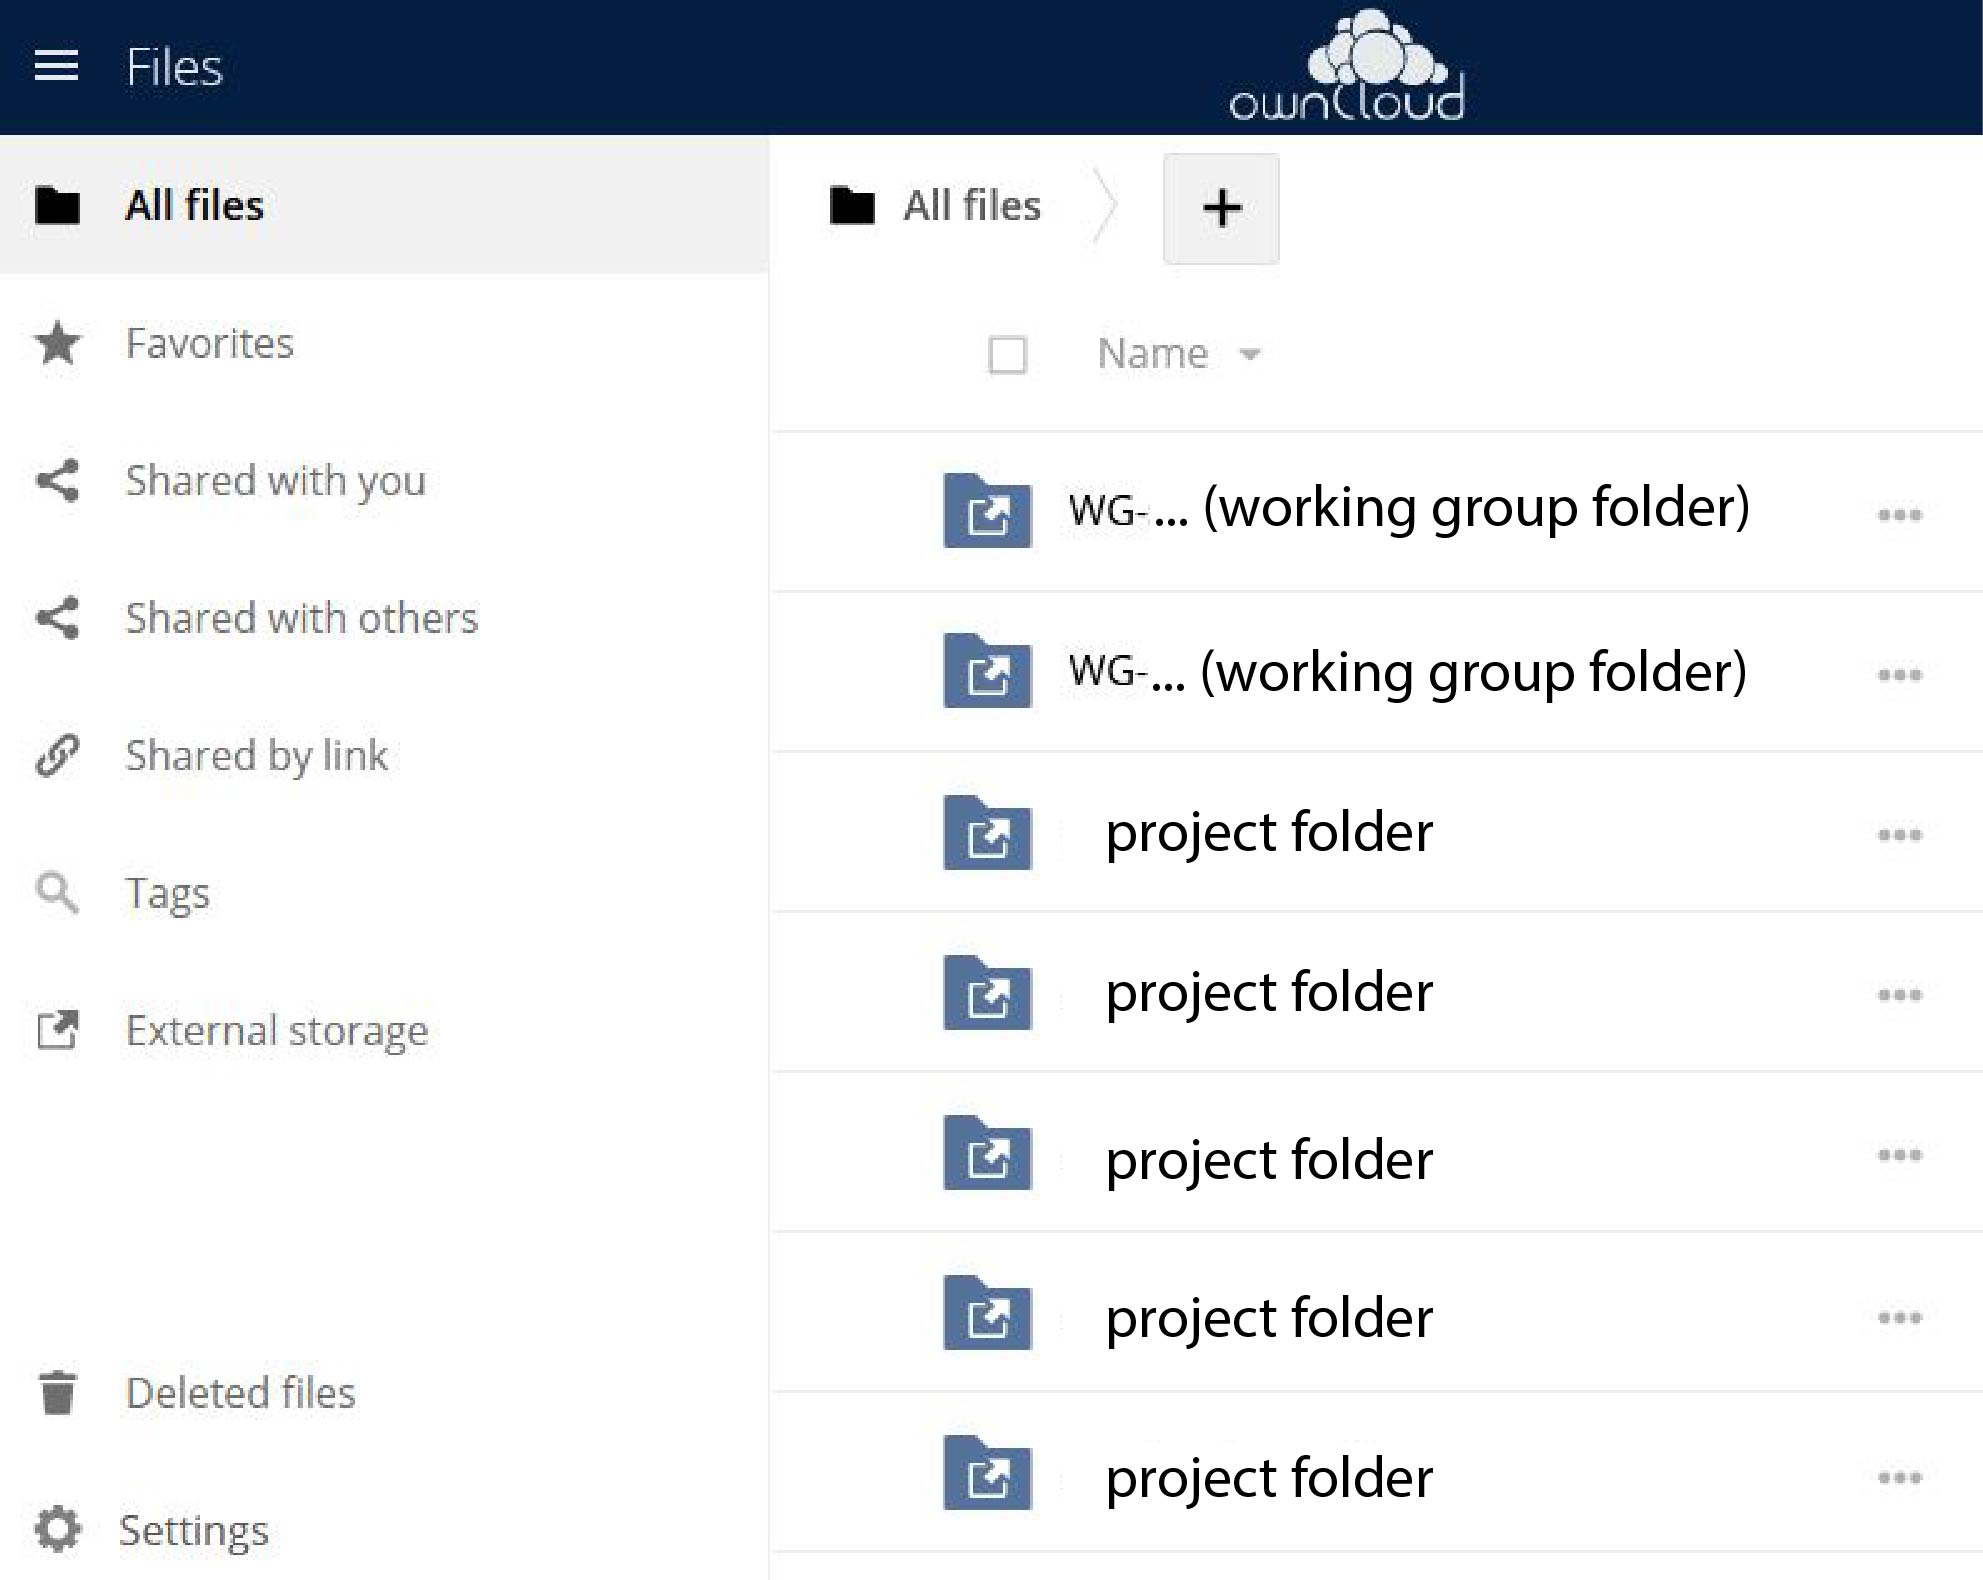Open Shared by link section

pos(255,755)
